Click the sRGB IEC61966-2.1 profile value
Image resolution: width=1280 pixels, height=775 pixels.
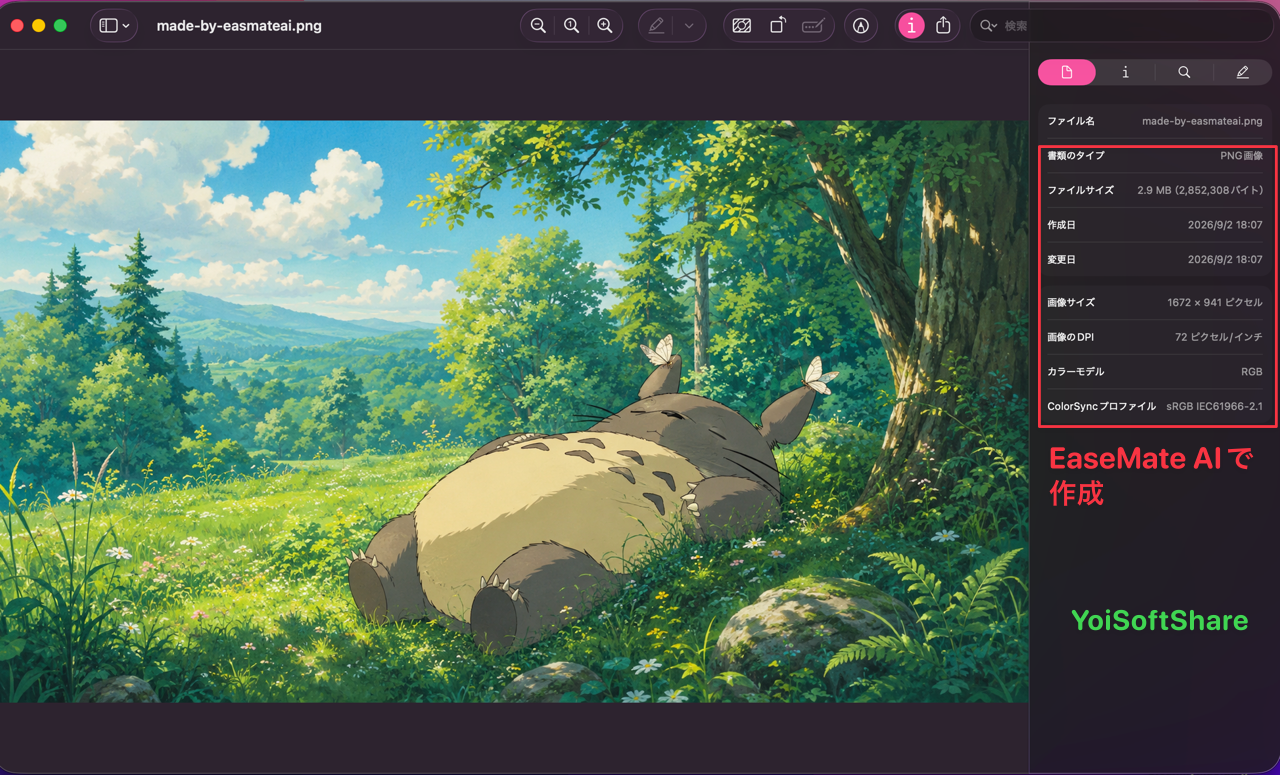coord(1214,407)
